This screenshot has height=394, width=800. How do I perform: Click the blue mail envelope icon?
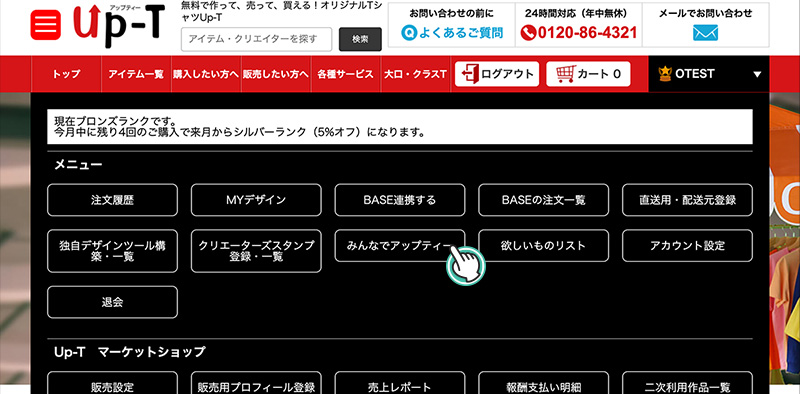click(705, 33)
